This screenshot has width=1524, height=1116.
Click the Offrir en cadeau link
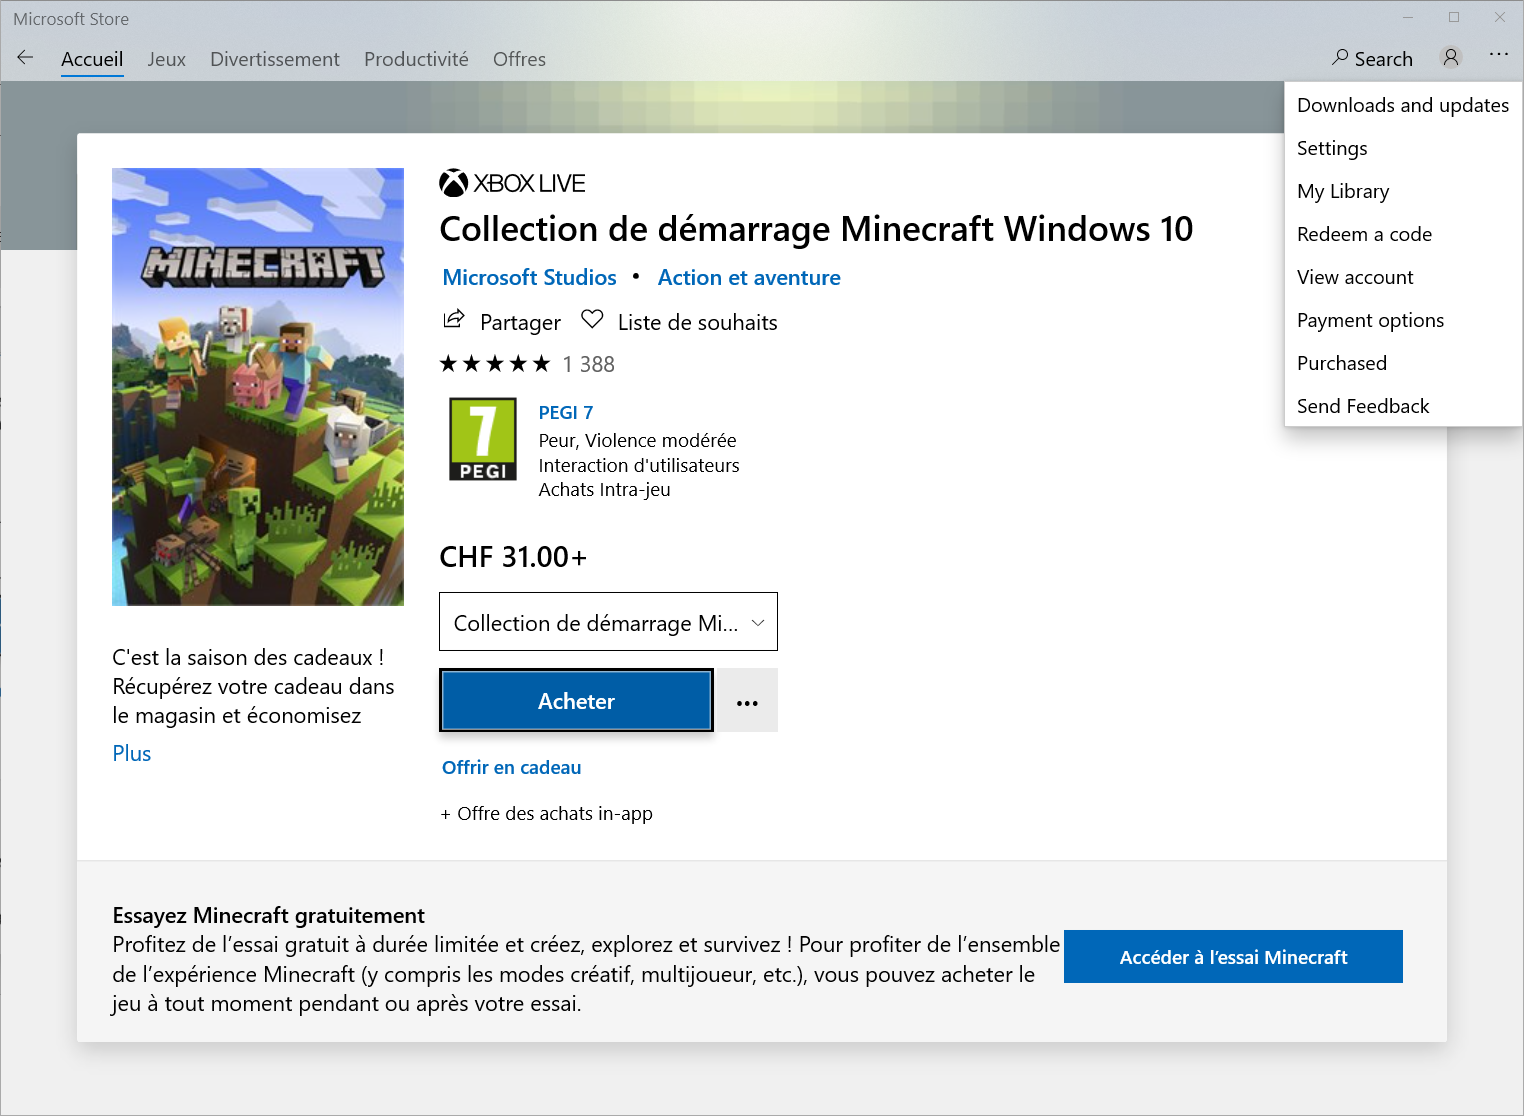coord(511,767)
